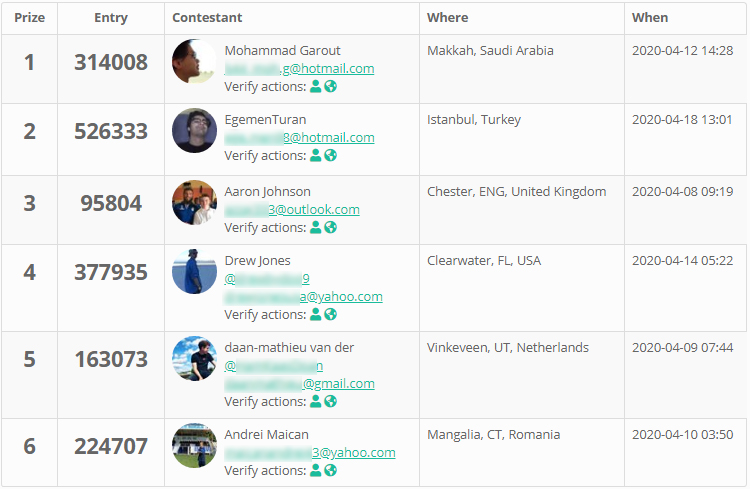Viewport: 750px width, 489px height.
Task: Click Andrei Maican's avatar photo
Action: coord(194,446)
